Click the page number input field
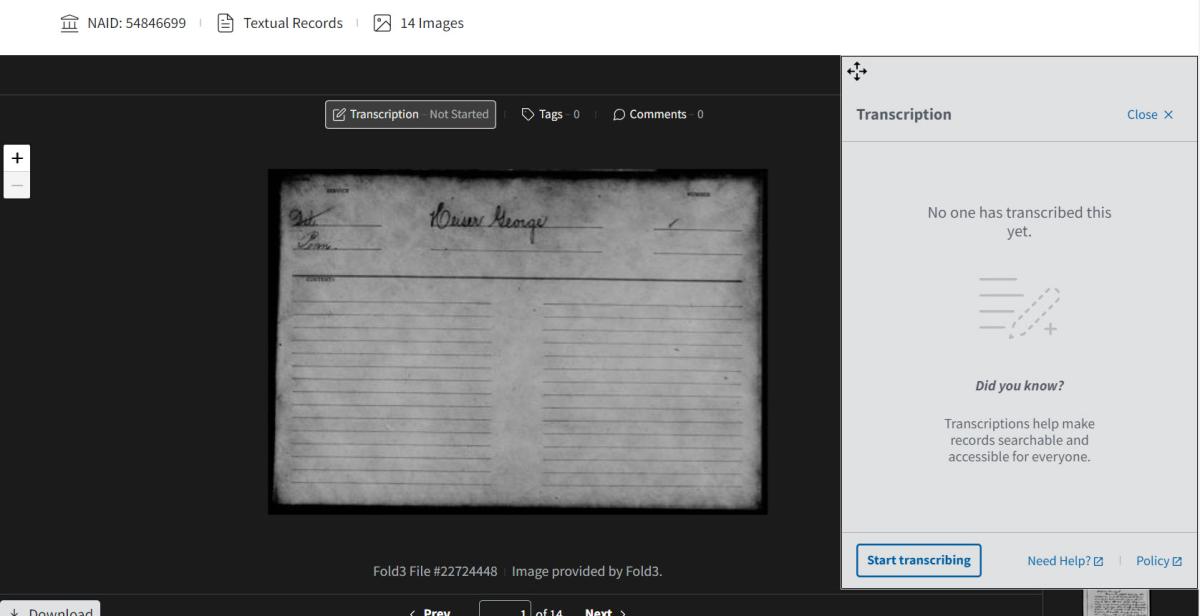 505,610
